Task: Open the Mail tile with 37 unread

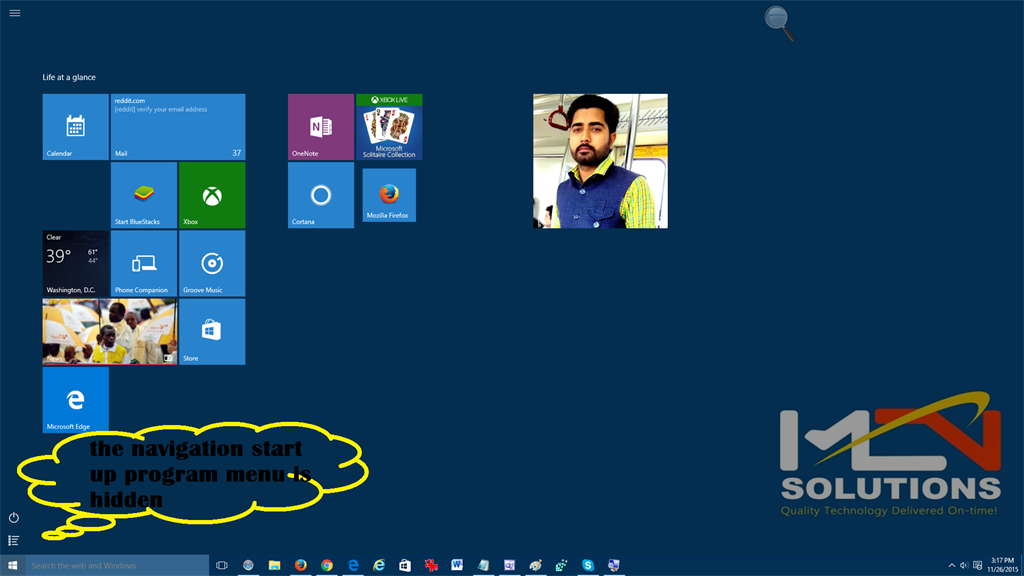Action: [x=178, y=127]
